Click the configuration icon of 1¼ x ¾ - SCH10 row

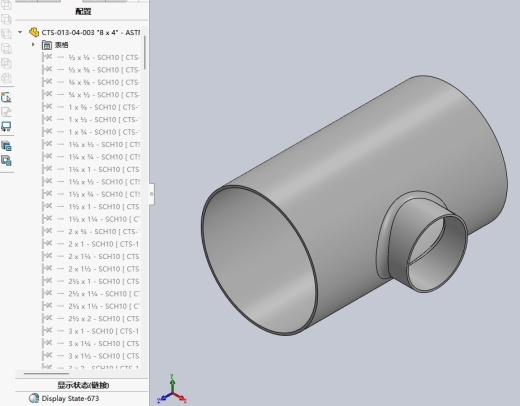[47, 157]
